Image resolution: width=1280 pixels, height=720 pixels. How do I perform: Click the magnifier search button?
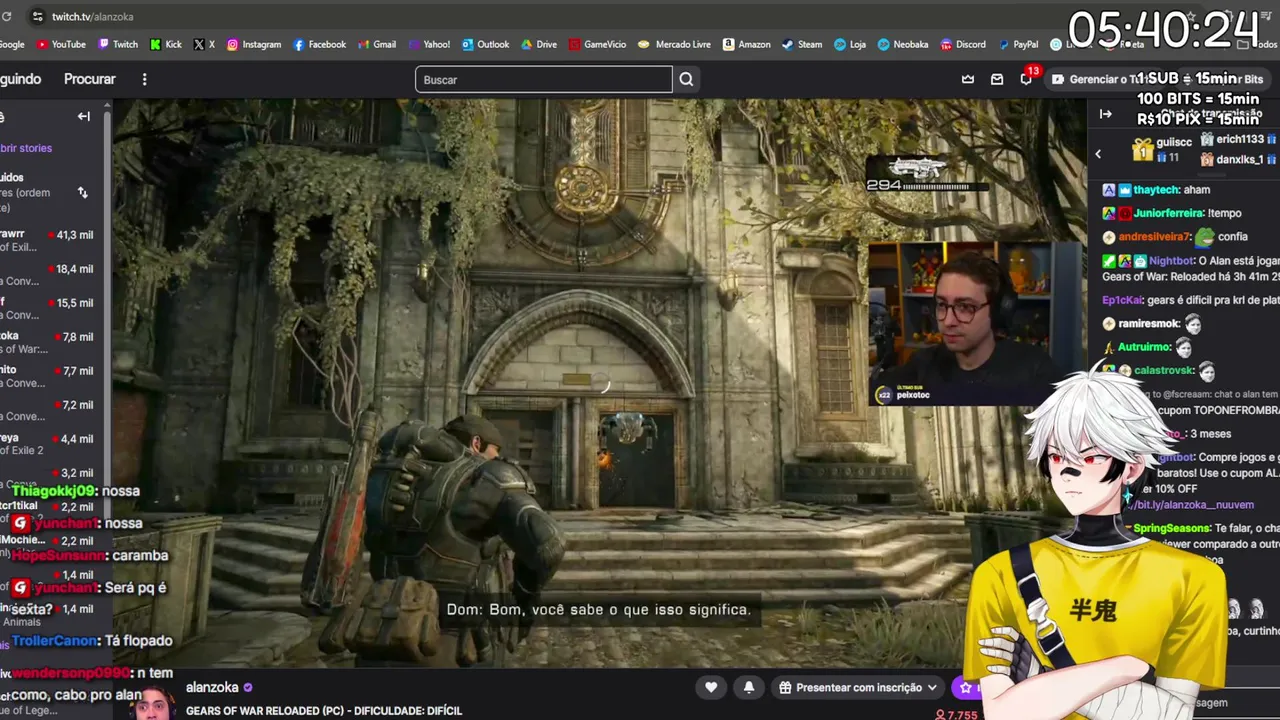(x=686, y=79)
